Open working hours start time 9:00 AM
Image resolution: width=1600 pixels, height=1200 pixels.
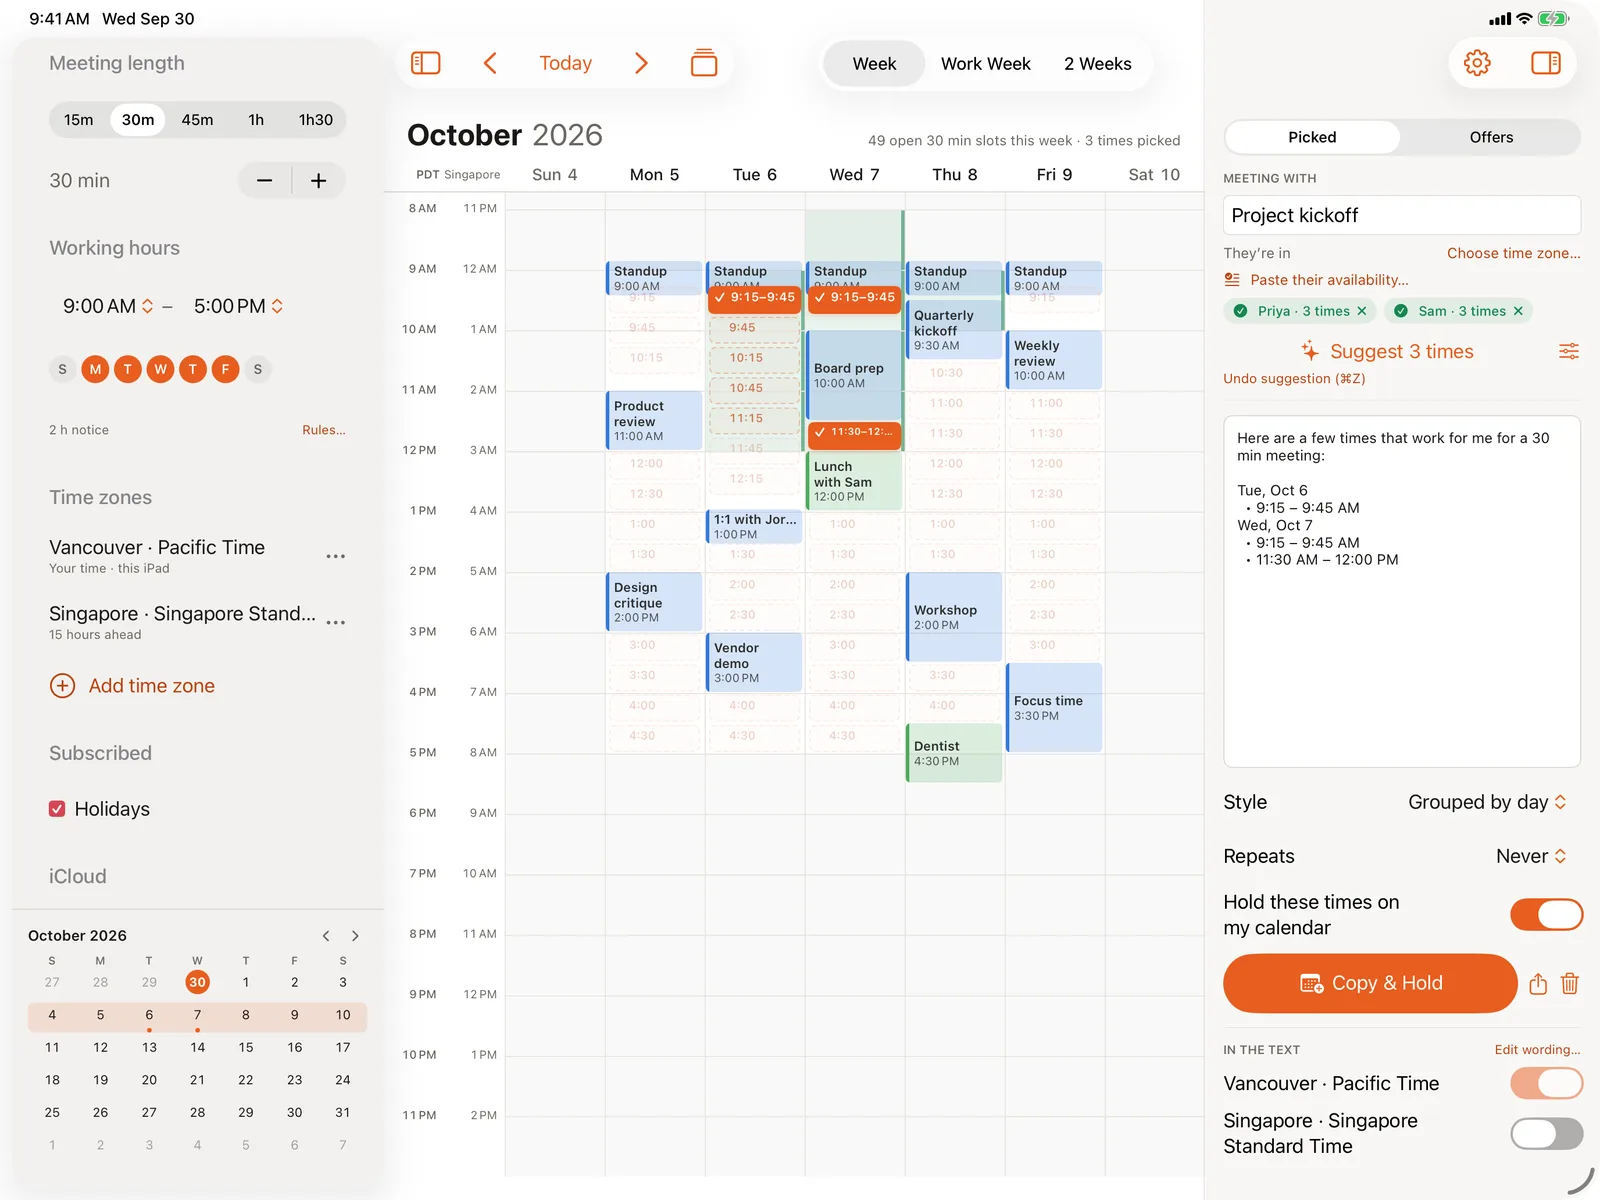[x=108, y=306]
